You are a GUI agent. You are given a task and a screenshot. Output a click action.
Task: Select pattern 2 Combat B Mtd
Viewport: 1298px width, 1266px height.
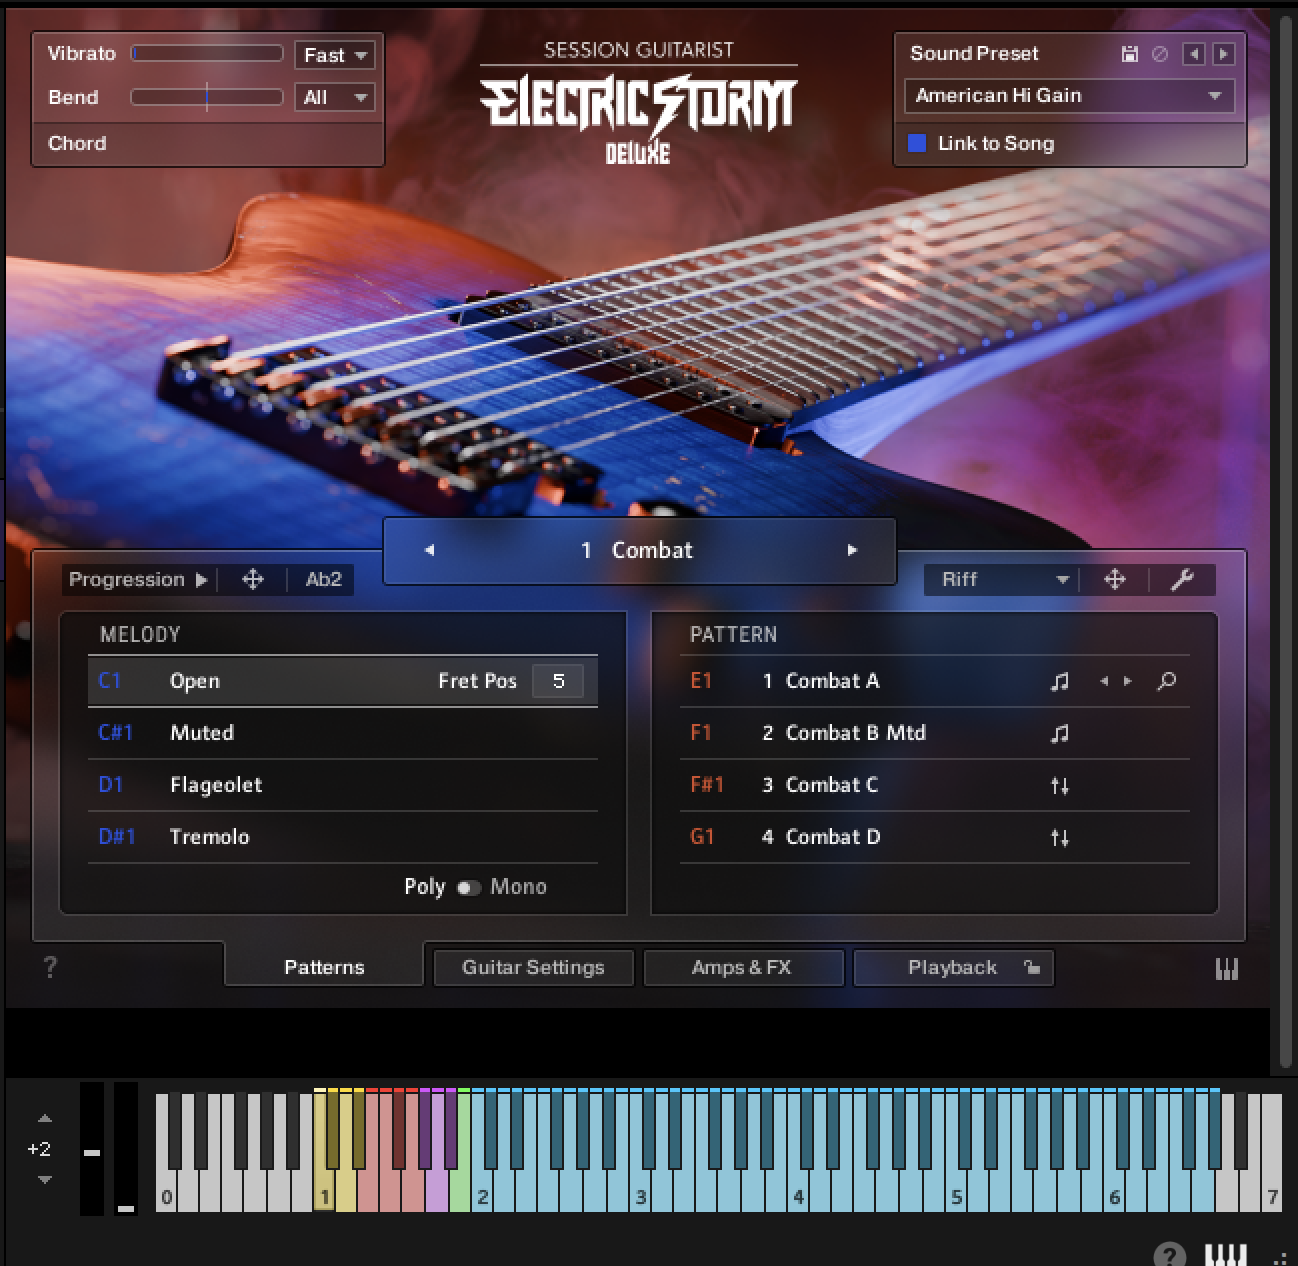934,733
